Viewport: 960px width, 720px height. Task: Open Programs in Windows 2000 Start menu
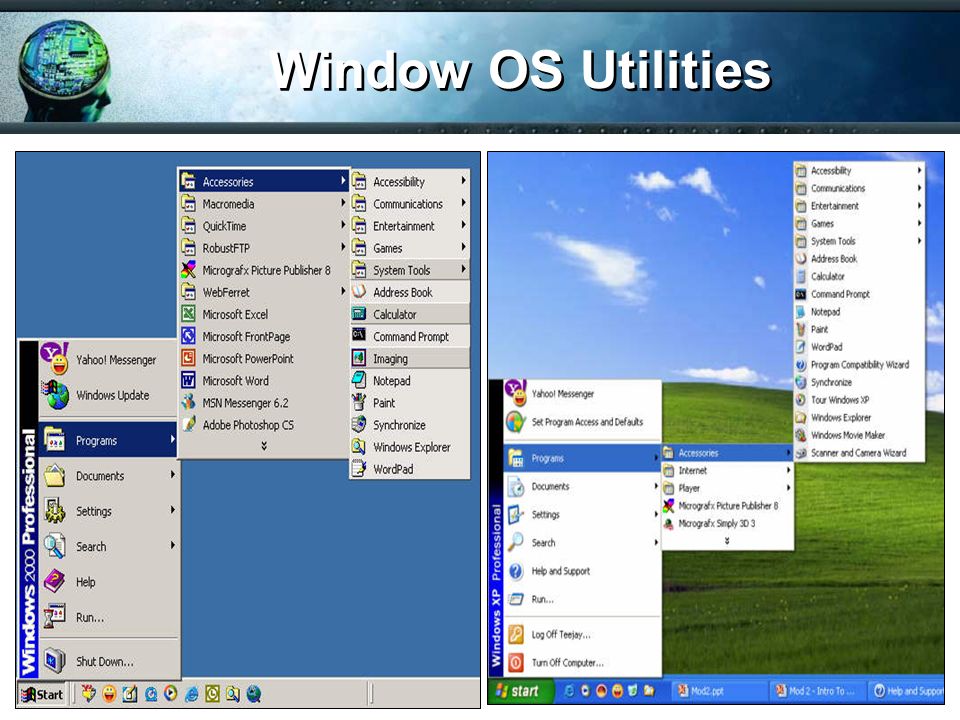(x=108, y=440)
